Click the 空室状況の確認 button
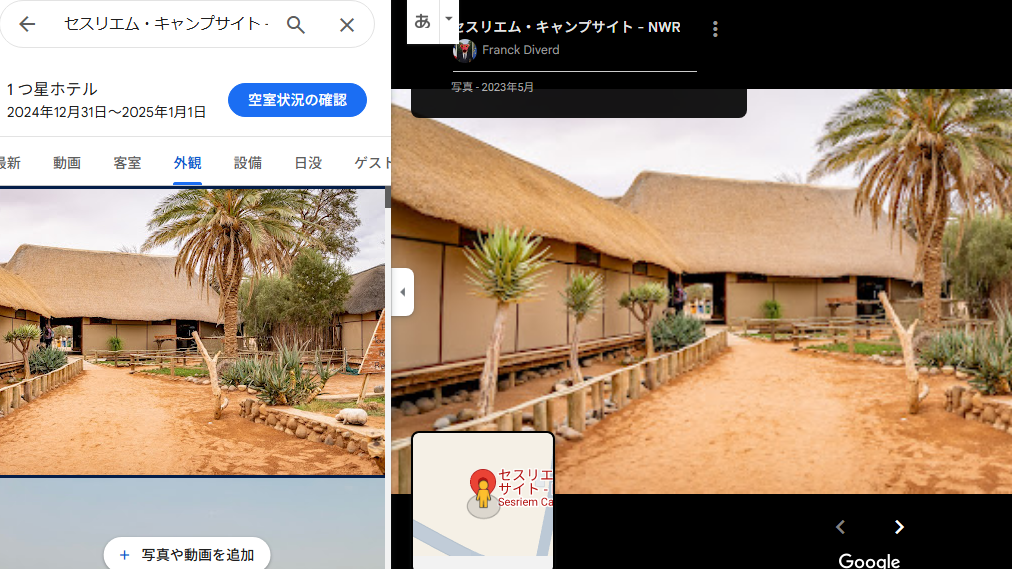This screenshot has width=1012, height=569. 297,100
